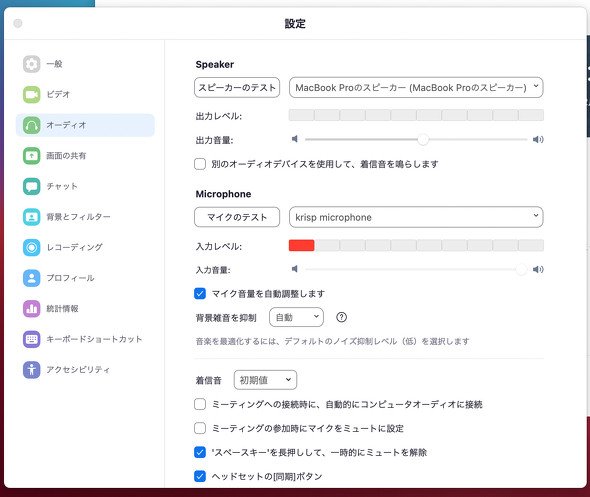The width and height of the screenshot is (590, 497).
Task: Uncheck スペースキー長押しでミュート解除 option
Action: (200, 452)
